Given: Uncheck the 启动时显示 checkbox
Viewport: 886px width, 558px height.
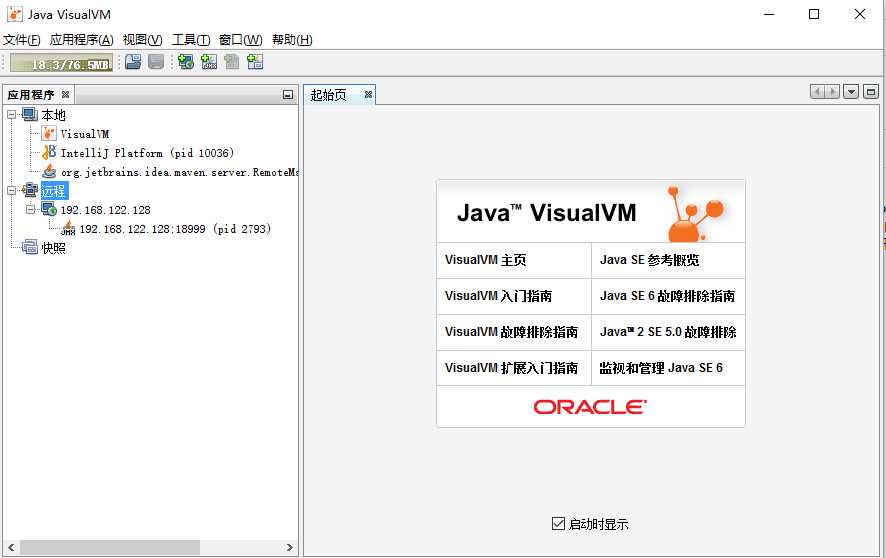Looking at the screenshot, I should pyautogui.click(x=558, y=524).
